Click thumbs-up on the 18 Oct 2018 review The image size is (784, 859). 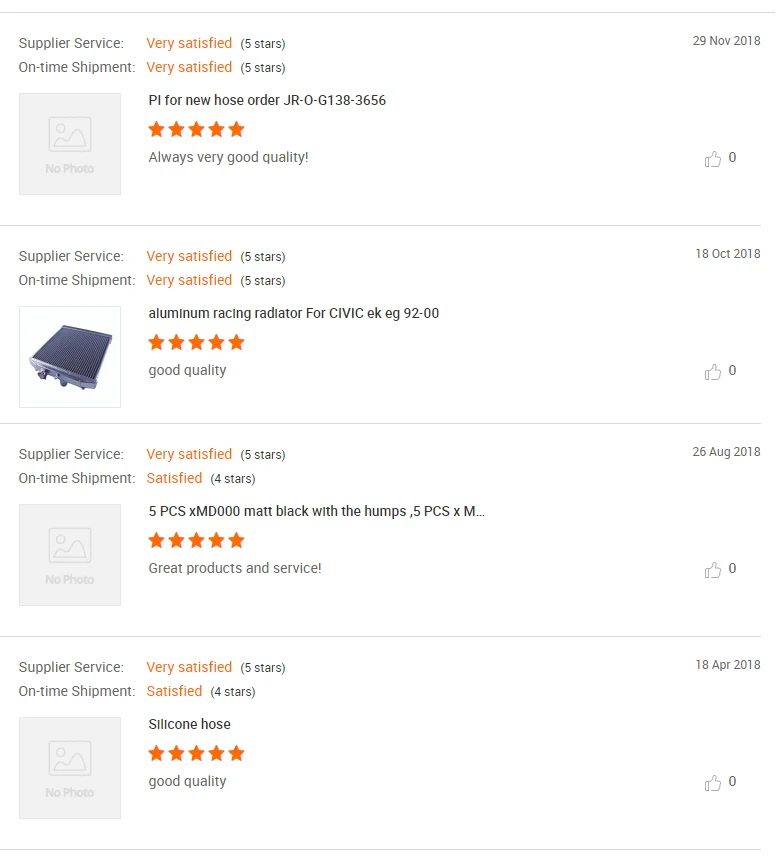[x=713, y=372]
